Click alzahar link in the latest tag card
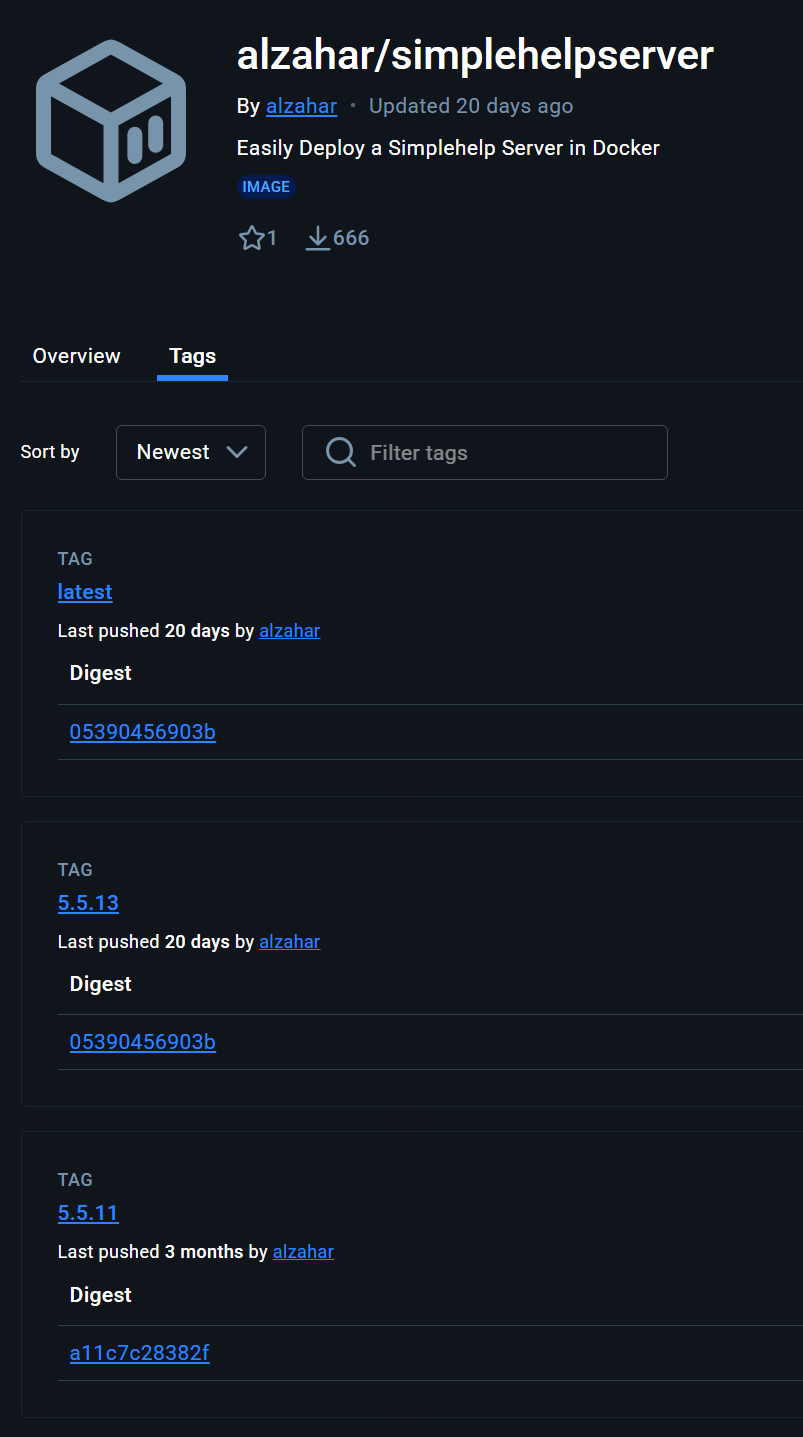Image resolution: width=803 pixels, height=1437 pixels. click(x=289, y=631)
